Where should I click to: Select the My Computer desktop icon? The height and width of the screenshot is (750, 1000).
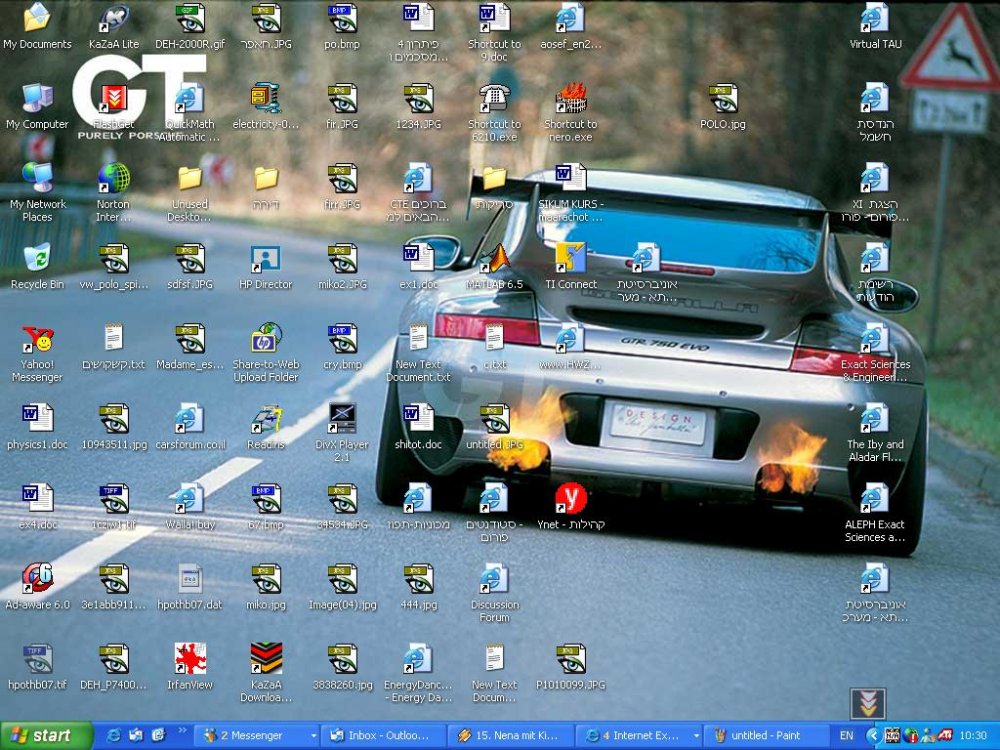tap(37, 98)
